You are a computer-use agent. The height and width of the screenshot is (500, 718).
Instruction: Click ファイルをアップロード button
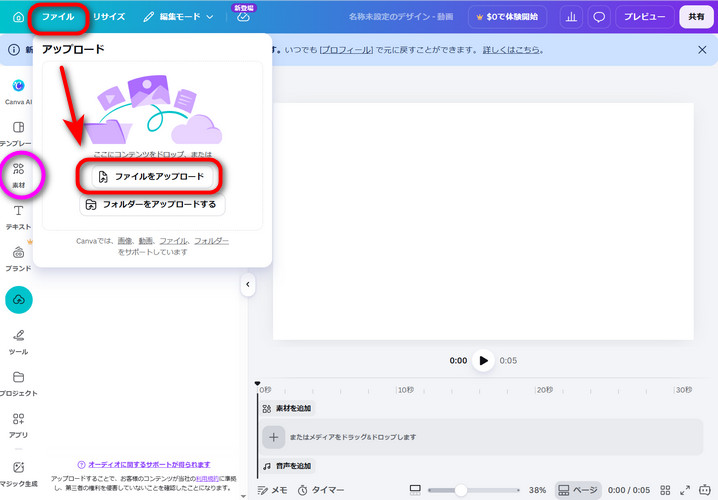tap(152, 177)
